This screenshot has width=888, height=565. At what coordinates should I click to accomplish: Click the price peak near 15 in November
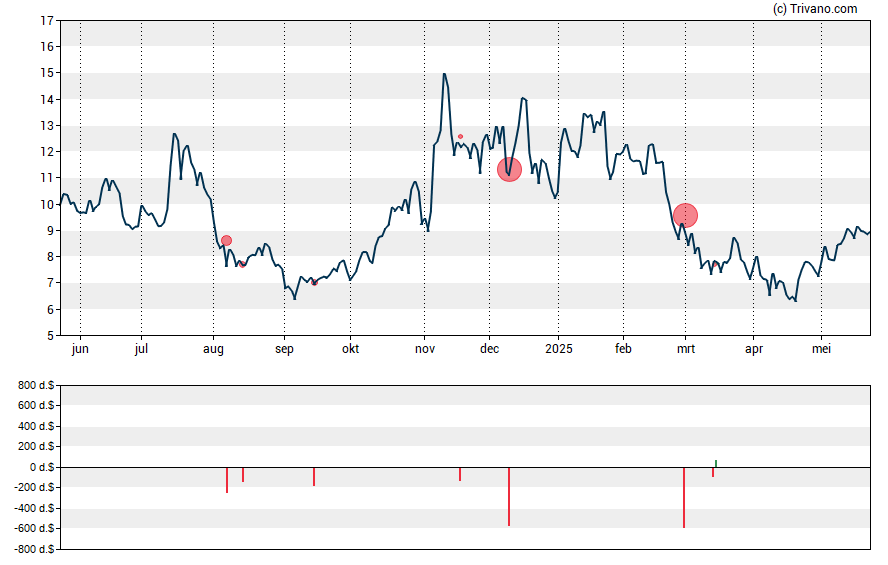[444, 74]
